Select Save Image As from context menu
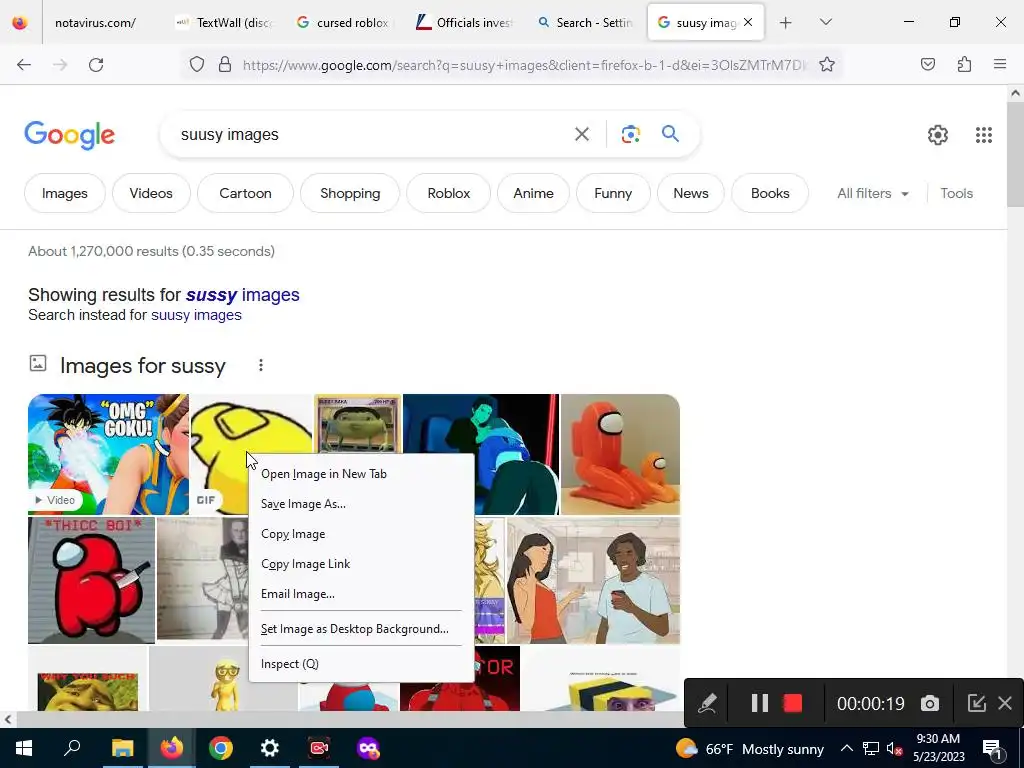This screenshot has width=1024, height=768. 361,504
